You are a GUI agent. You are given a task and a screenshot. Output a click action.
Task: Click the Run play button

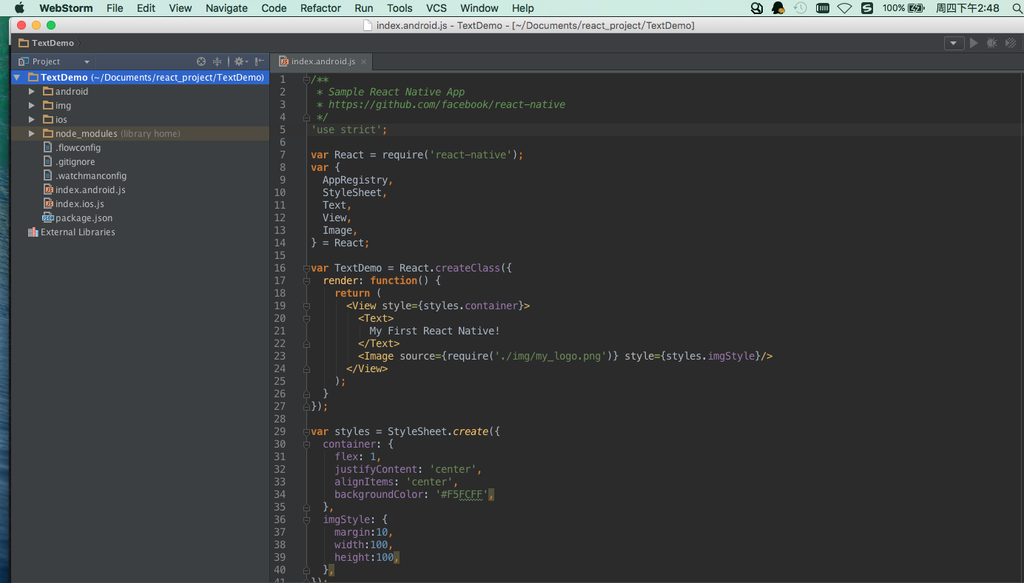(974, 43)
